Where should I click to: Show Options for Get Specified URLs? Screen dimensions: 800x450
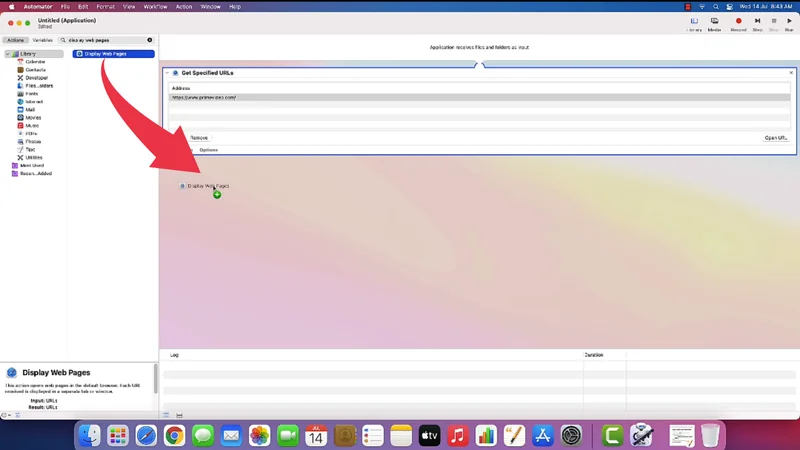pos(208,150)
